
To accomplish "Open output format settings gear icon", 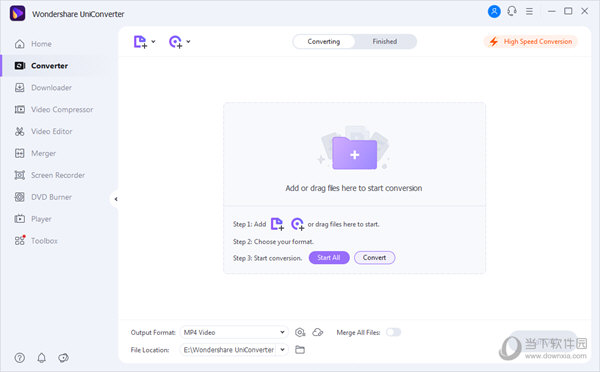I will click(x=300, y=332).
